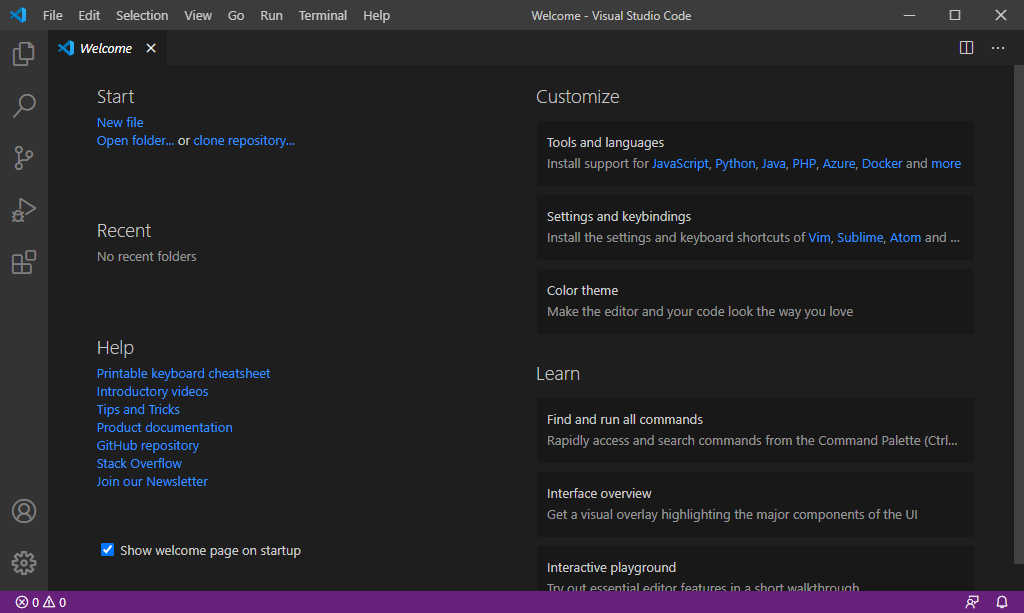Maximize the Visual Studio Code window
The width and height of the screenshot is (1024, 613).
tap(955, 15)
